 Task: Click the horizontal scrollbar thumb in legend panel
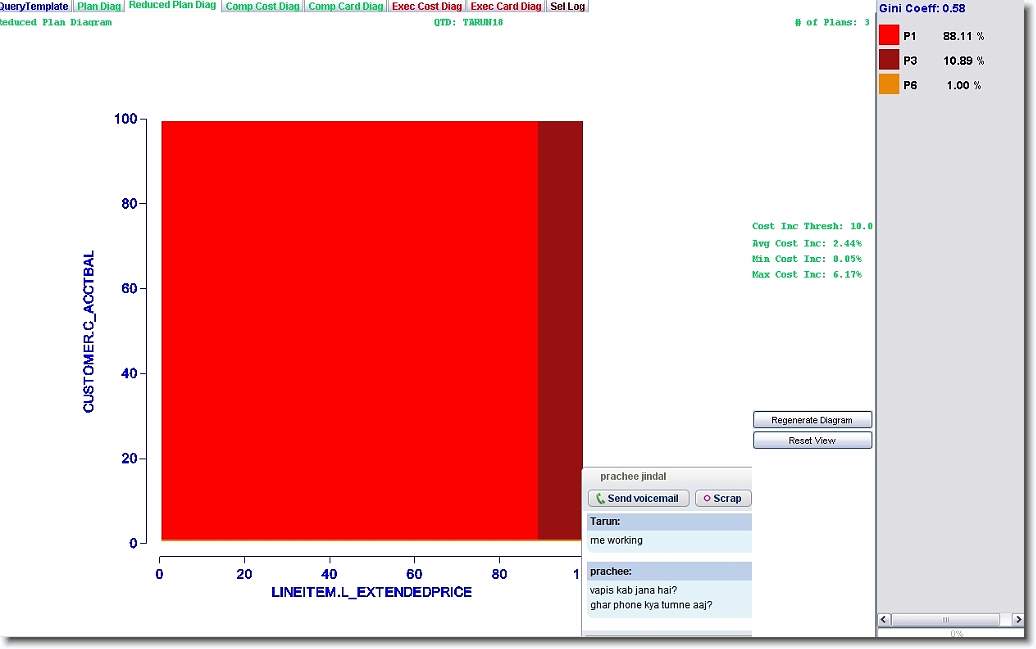coord(945,620)
